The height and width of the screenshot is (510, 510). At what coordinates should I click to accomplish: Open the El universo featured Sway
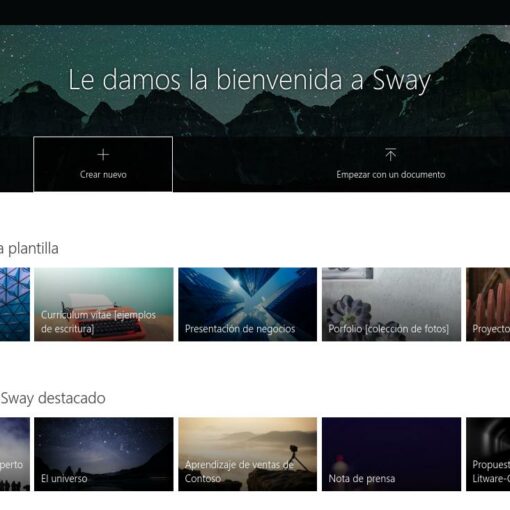click(104, 454)
